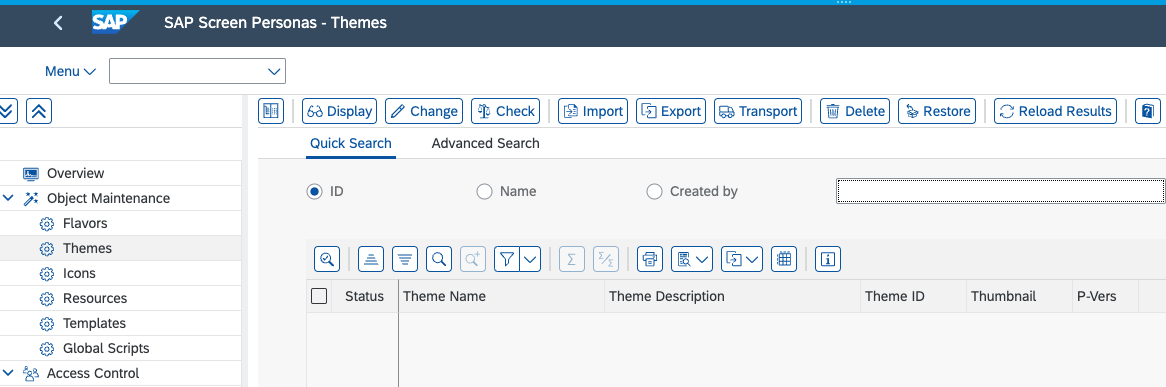Screen dimensions: 1166x387
Task: Toggle the navigation panel icon left of Display
Action: click(271, 111)
